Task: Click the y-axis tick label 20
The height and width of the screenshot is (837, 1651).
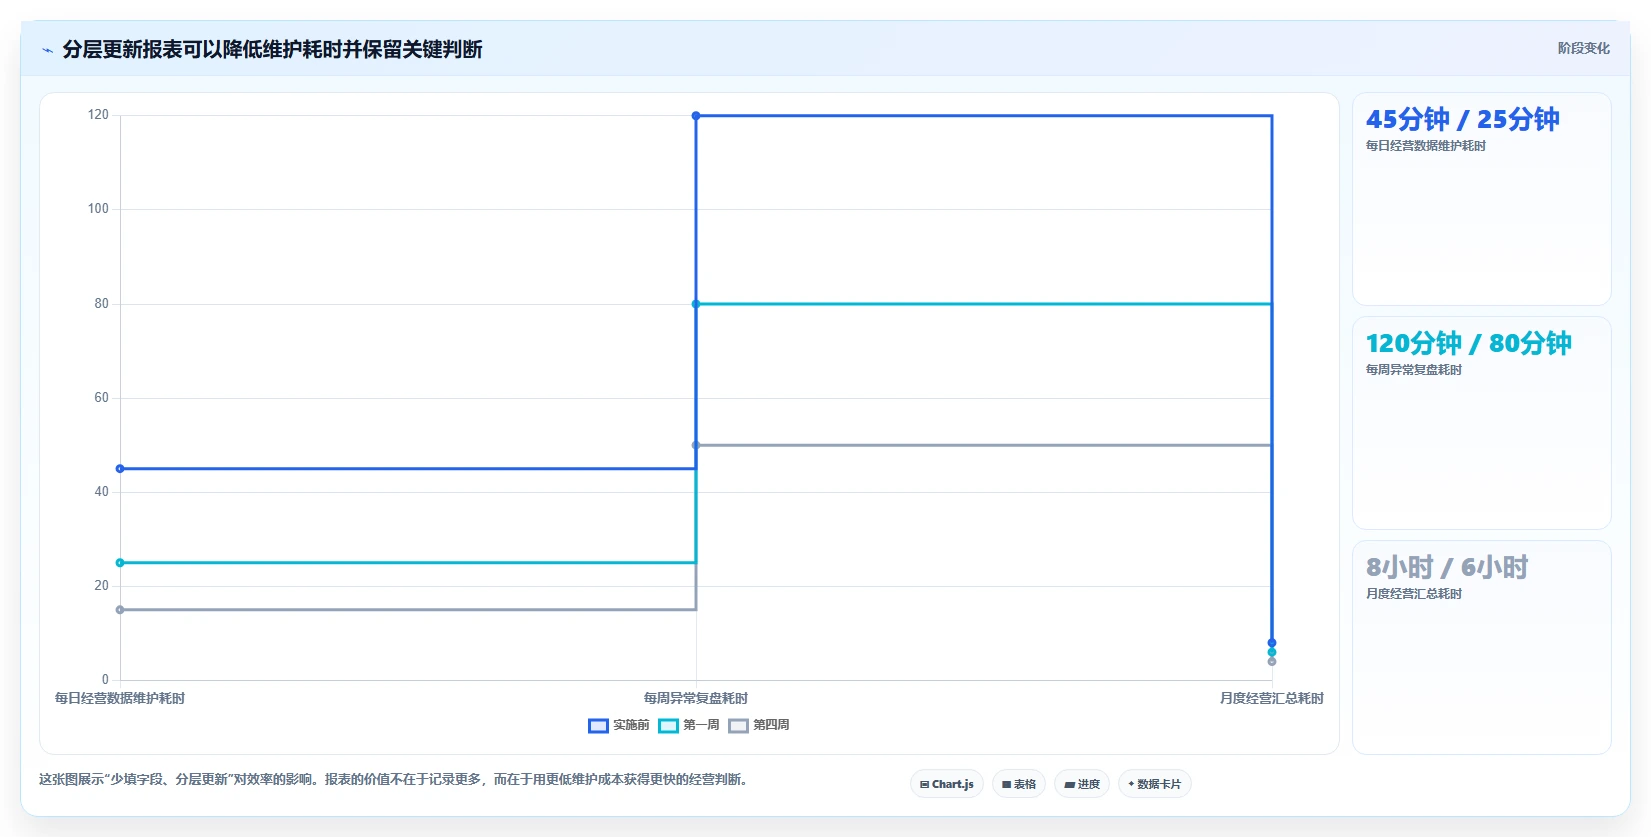Action: (x=101, y=586)
